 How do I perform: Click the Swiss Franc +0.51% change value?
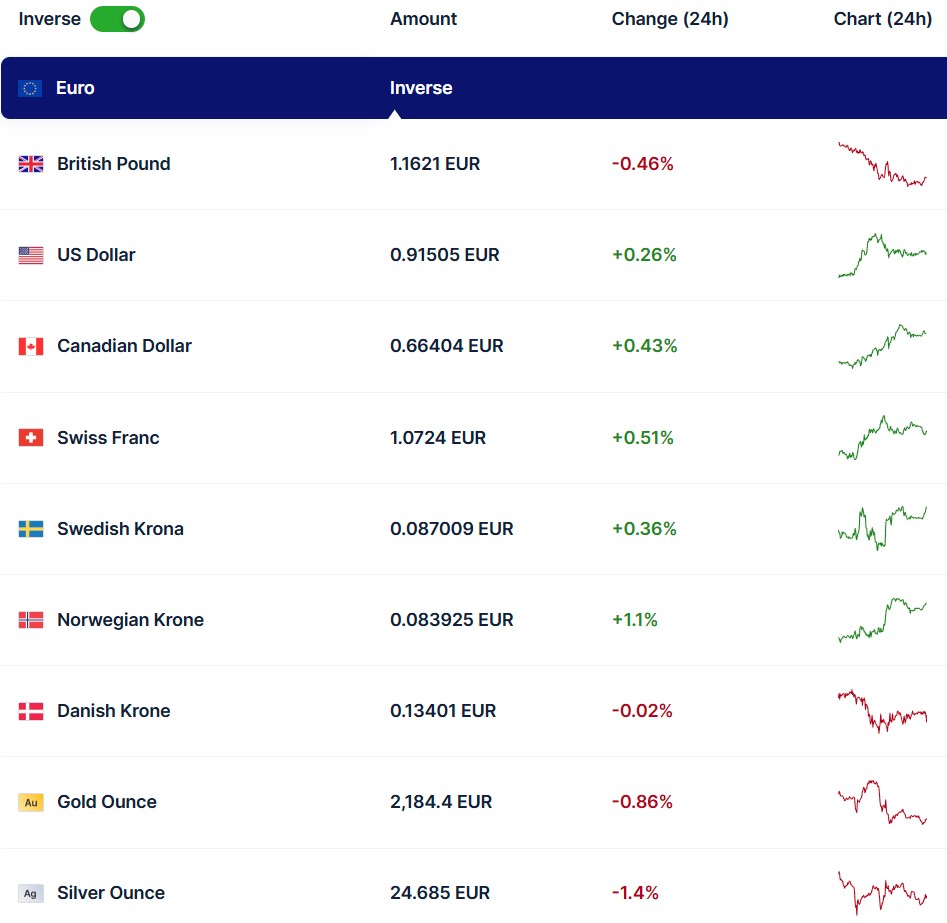[x=643, y=438]
